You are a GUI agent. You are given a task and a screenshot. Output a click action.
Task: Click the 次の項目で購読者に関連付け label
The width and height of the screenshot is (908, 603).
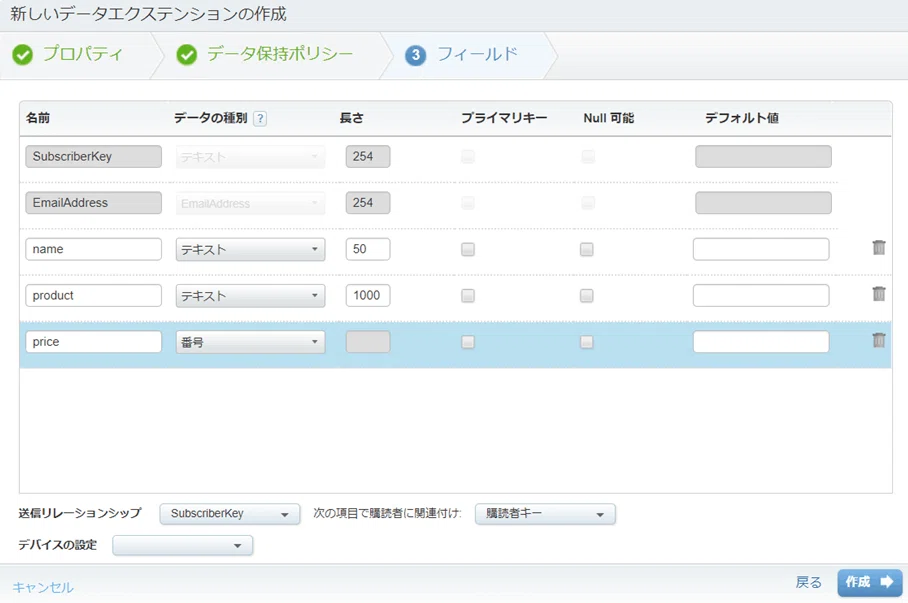click(387, 513)
